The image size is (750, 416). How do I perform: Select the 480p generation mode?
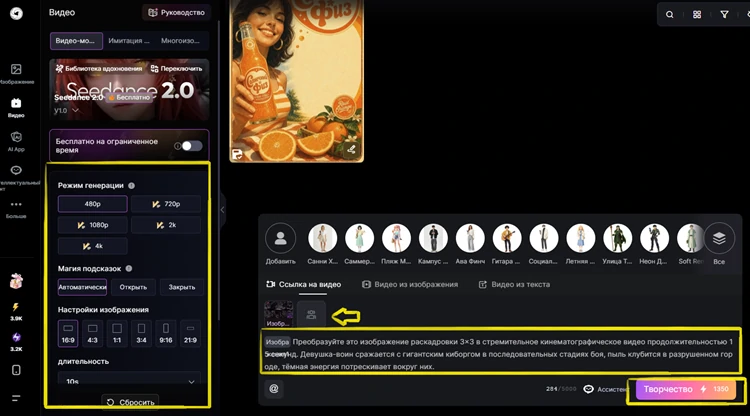click(93, 204)
